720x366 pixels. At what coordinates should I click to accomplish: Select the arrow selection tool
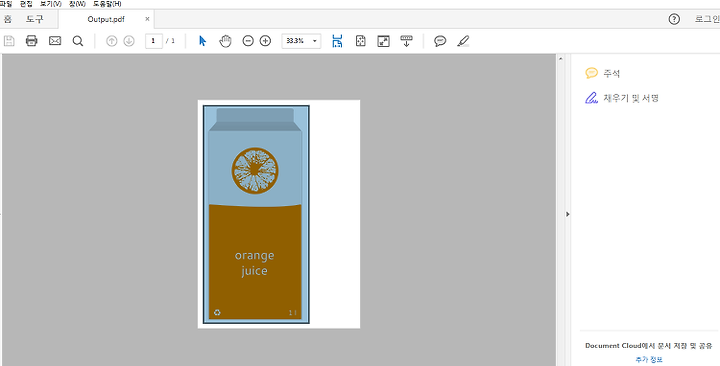(202, 41)
